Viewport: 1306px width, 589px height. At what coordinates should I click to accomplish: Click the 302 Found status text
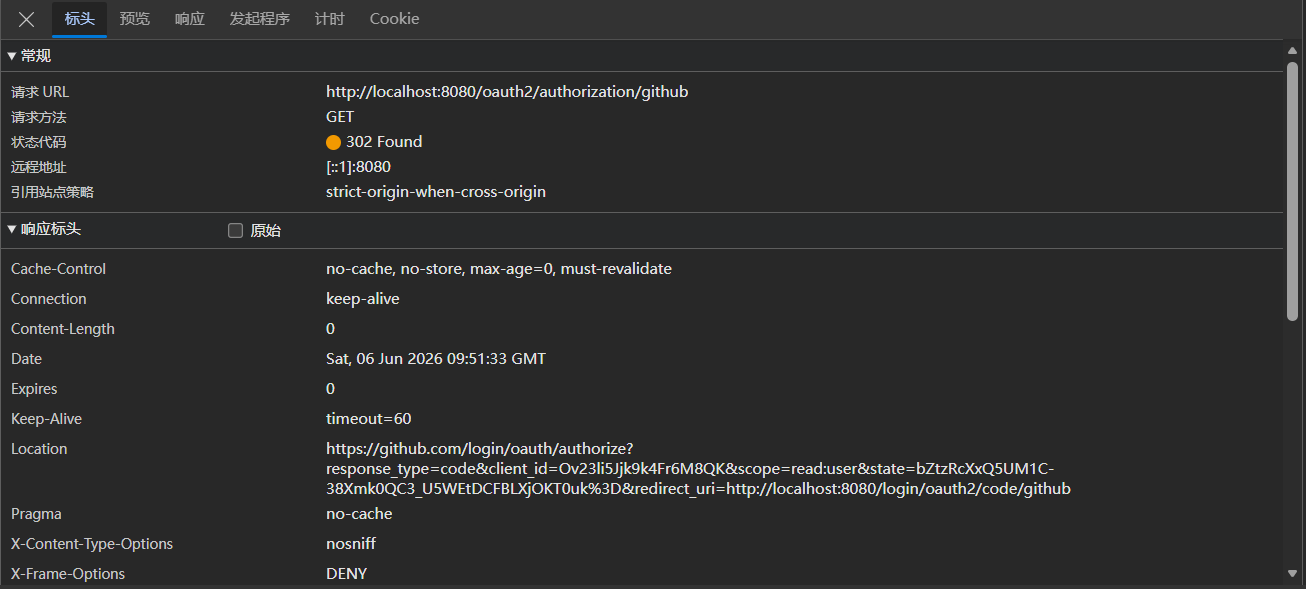pos(384,142)
